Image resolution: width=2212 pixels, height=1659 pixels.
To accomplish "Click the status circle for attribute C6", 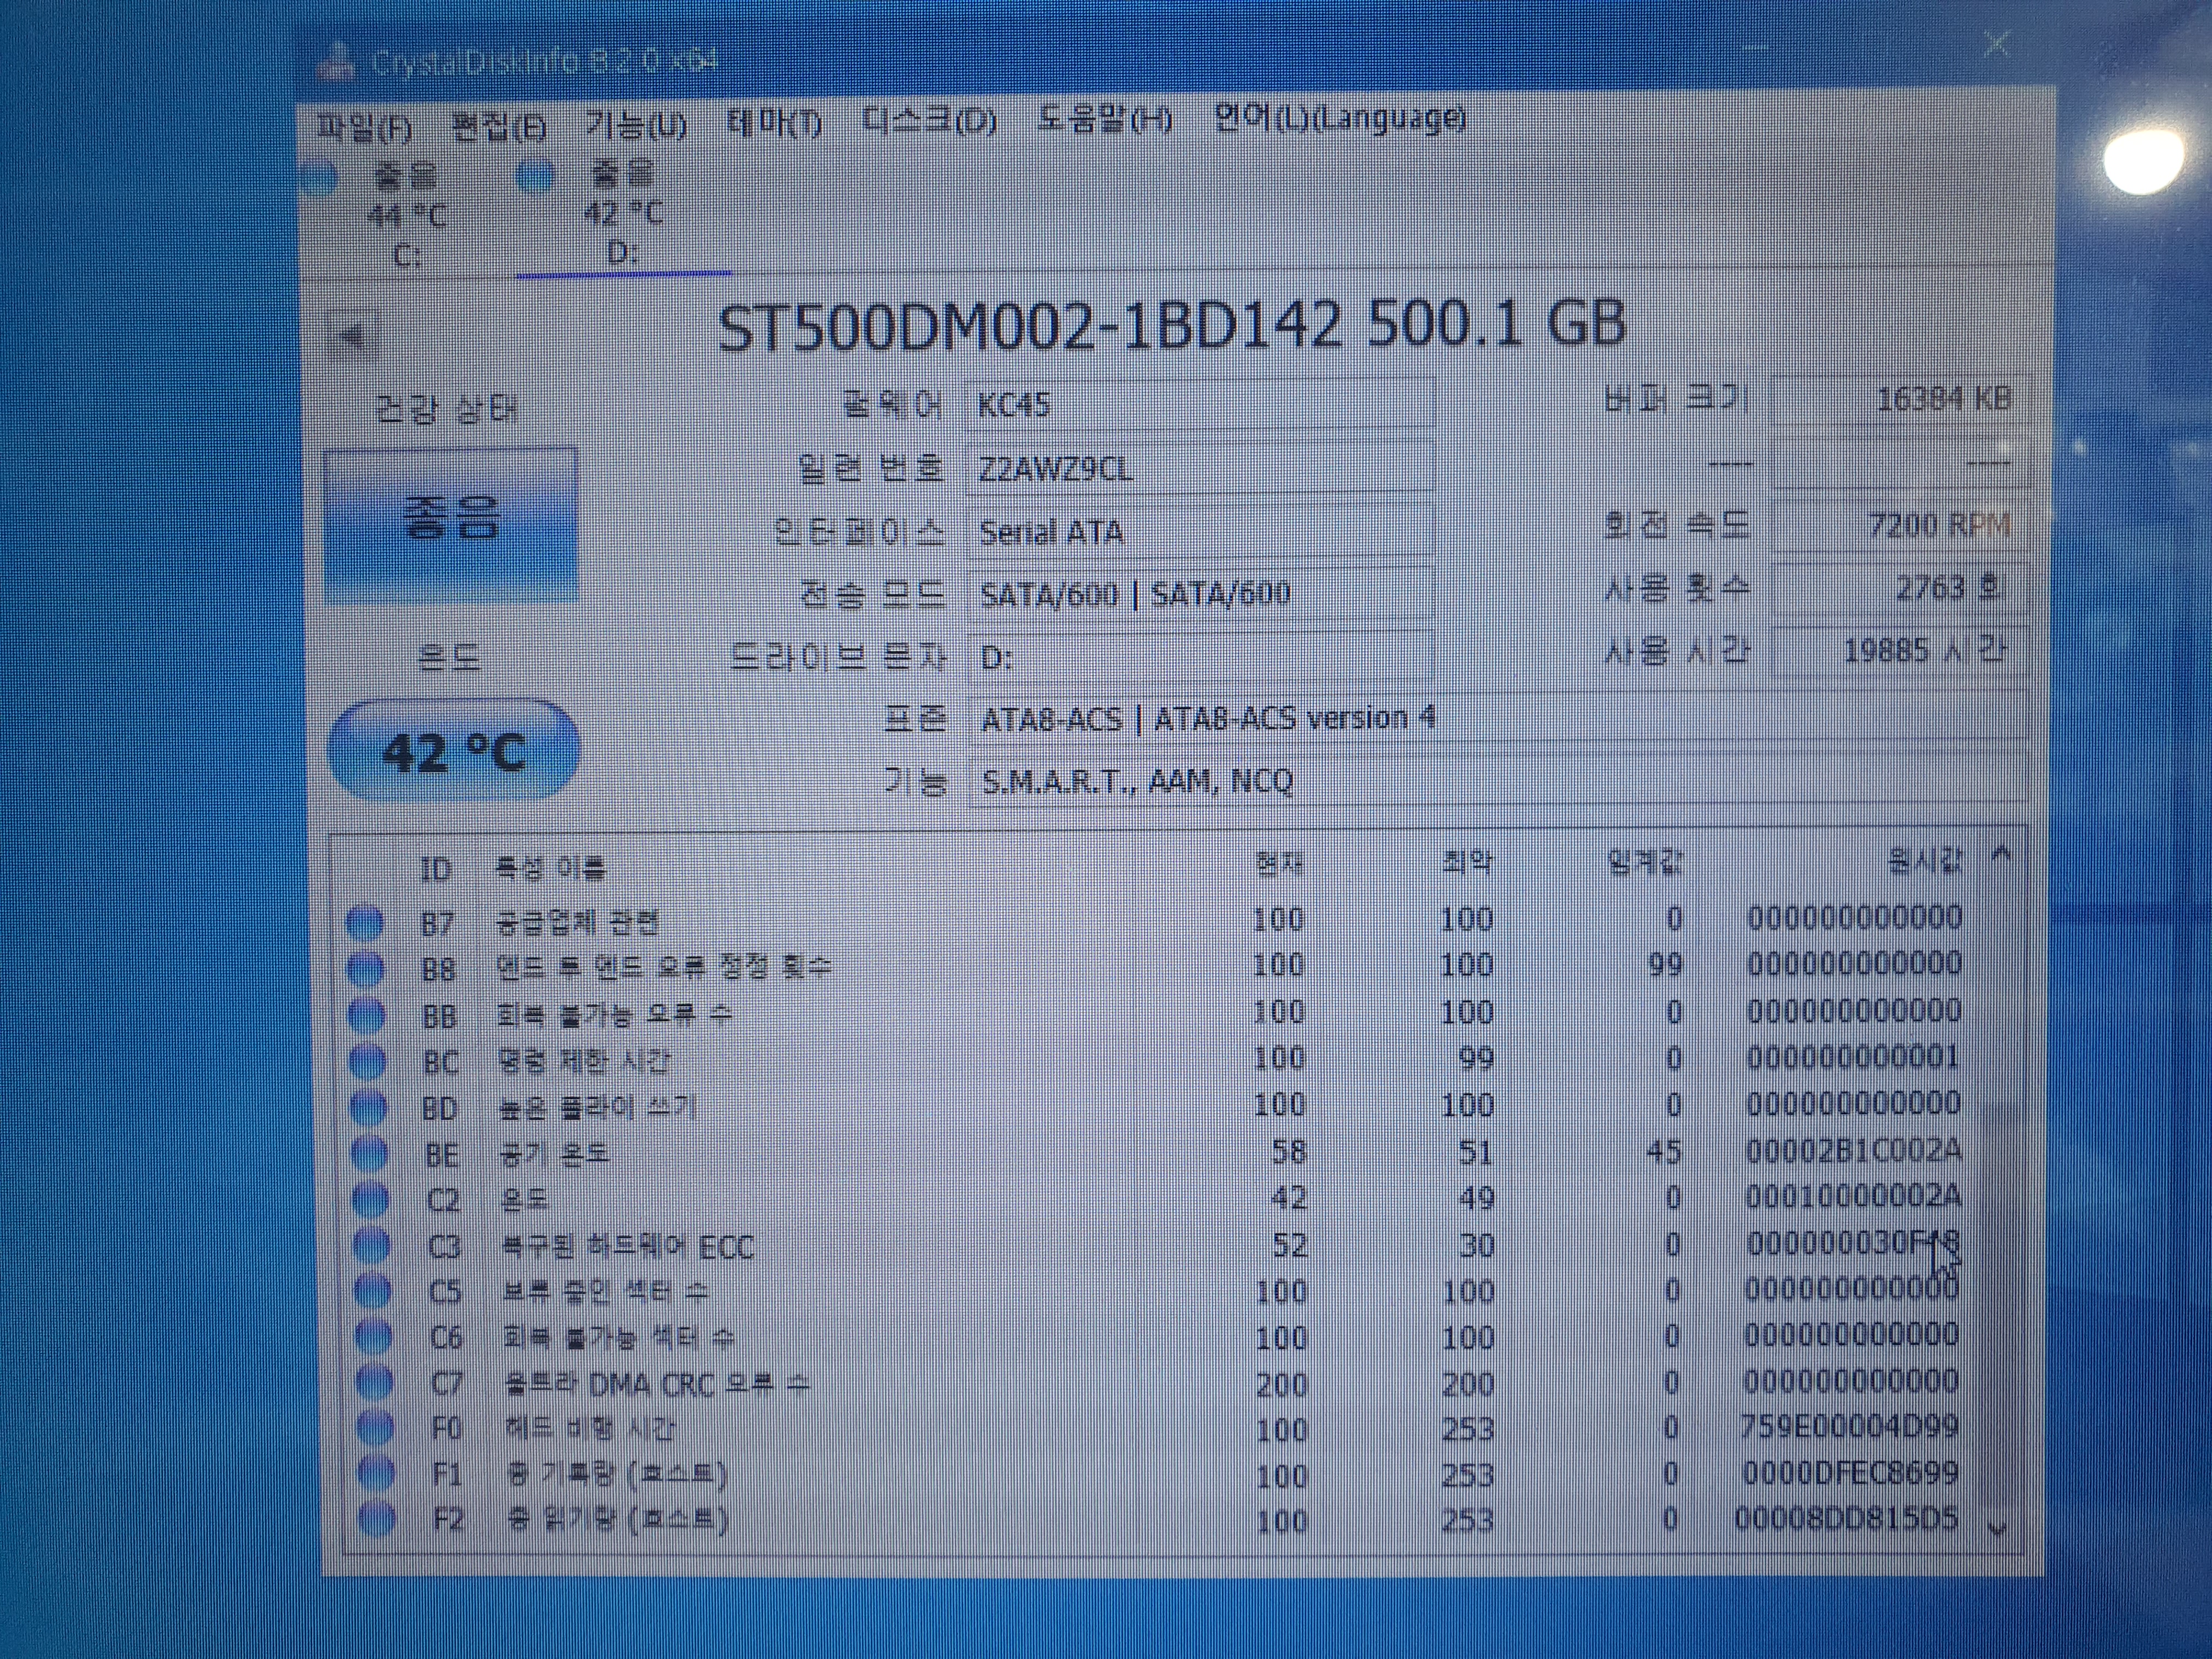I will [373, 1338].
